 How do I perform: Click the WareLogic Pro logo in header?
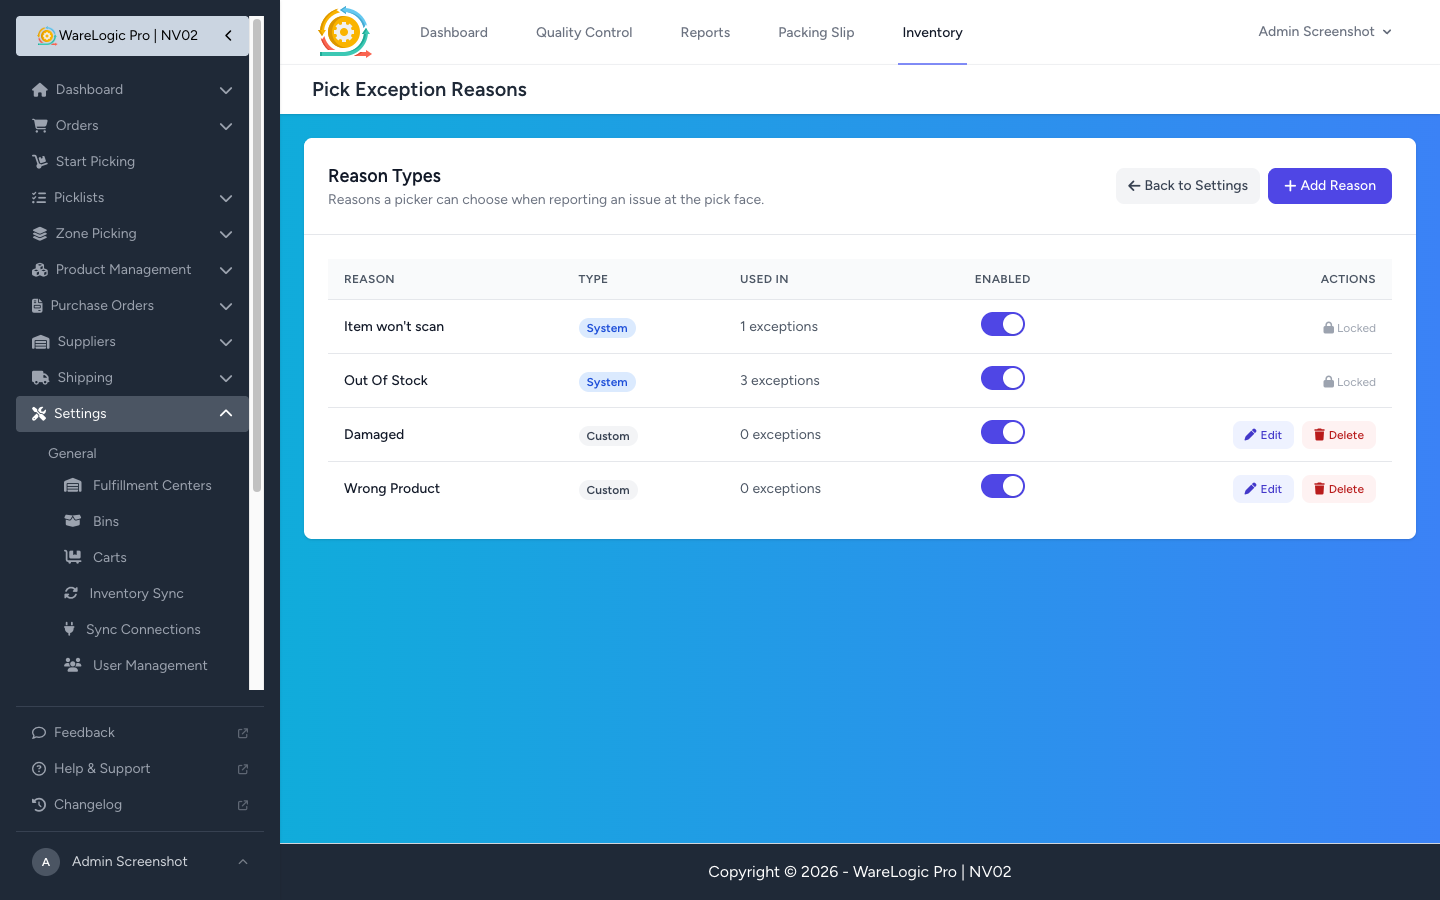[344, 31]
